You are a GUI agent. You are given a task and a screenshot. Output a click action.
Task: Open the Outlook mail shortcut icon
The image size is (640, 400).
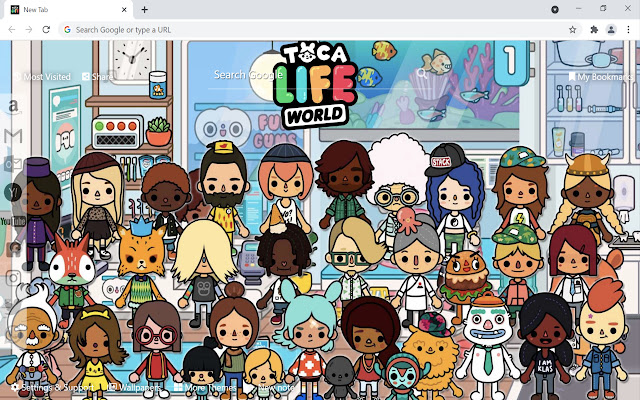click(x=13, y=164)
